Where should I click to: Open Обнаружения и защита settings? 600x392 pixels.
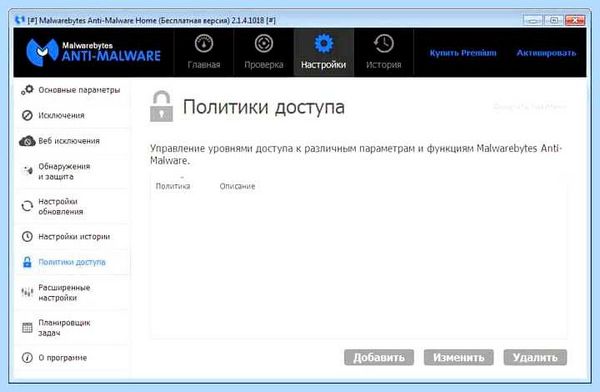pos(73,172)
